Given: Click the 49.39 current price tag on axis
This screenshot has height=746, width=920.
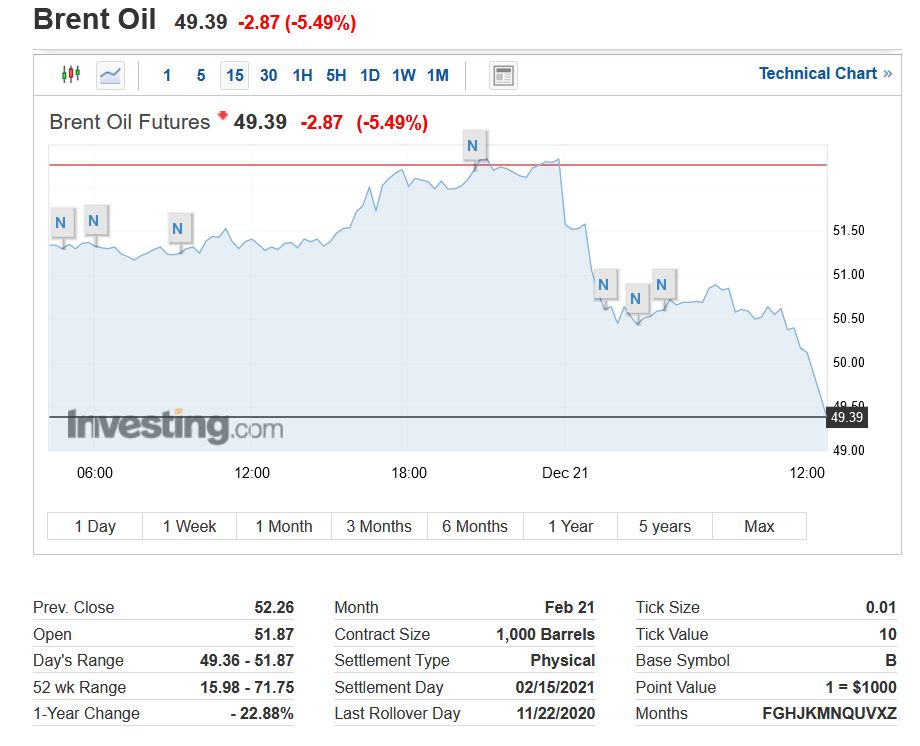Looking at the screenshot, I should tap(847, 417).
